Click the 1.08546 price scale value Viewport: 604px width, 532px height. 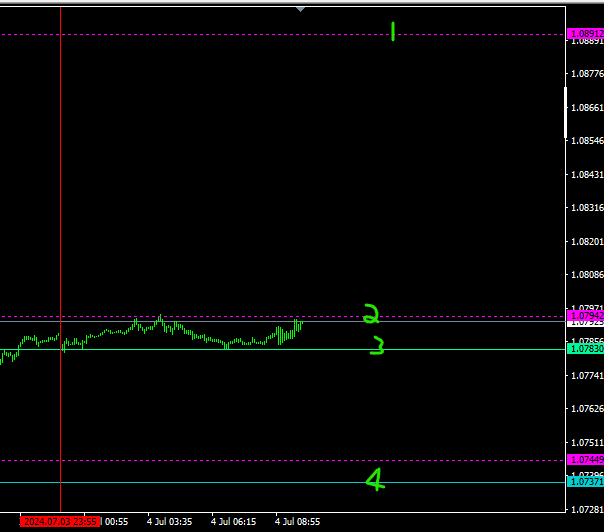[587, 141]
